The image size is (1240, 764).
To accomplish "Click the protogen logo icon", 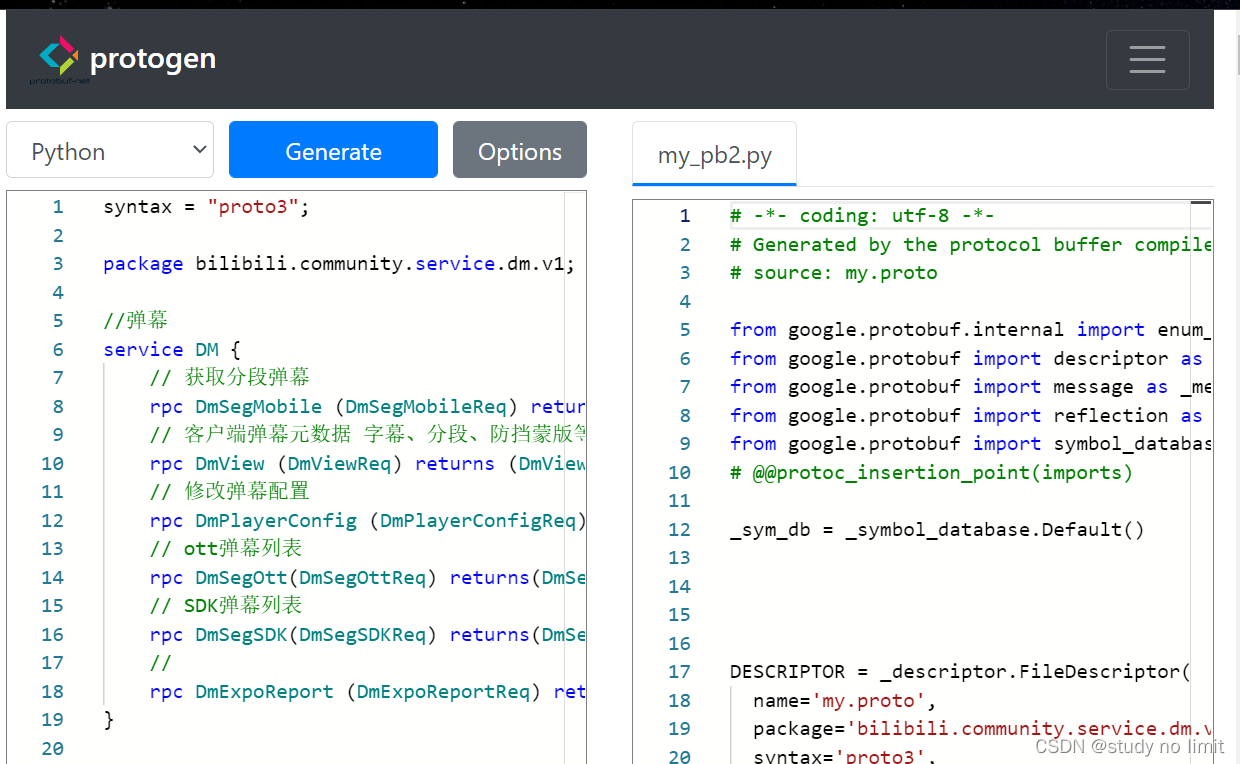I will click(59, 58).
